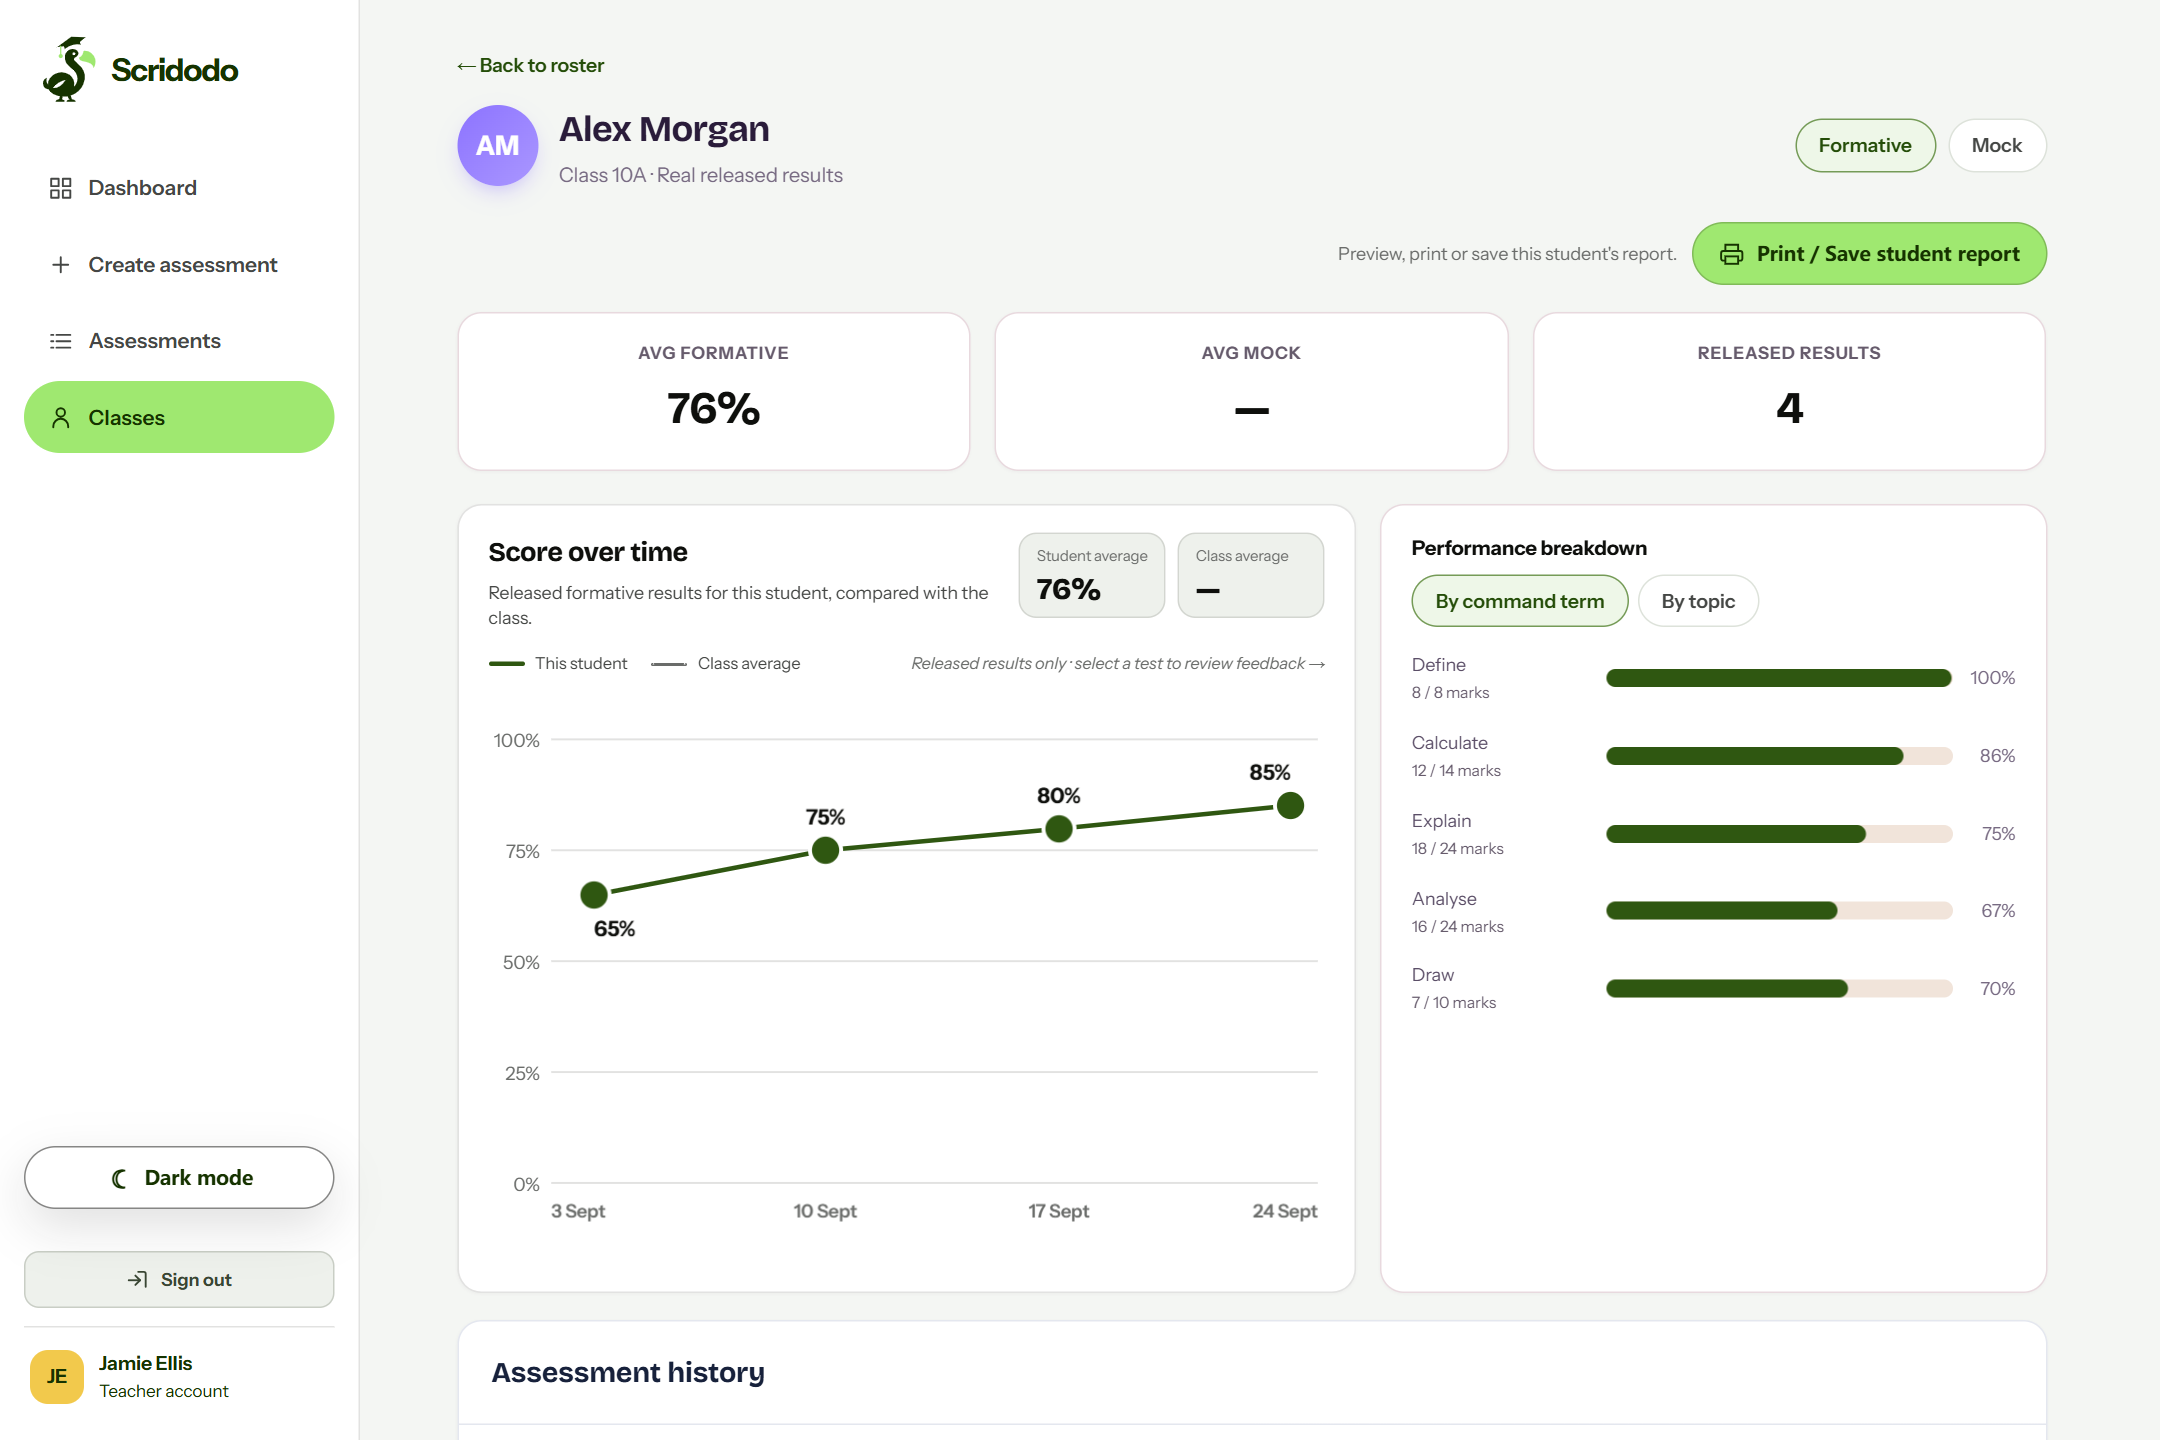Click the Jamie Ellis account name
The width and height of the screenshot is (2160, 1440).
tap(145, 1363)
